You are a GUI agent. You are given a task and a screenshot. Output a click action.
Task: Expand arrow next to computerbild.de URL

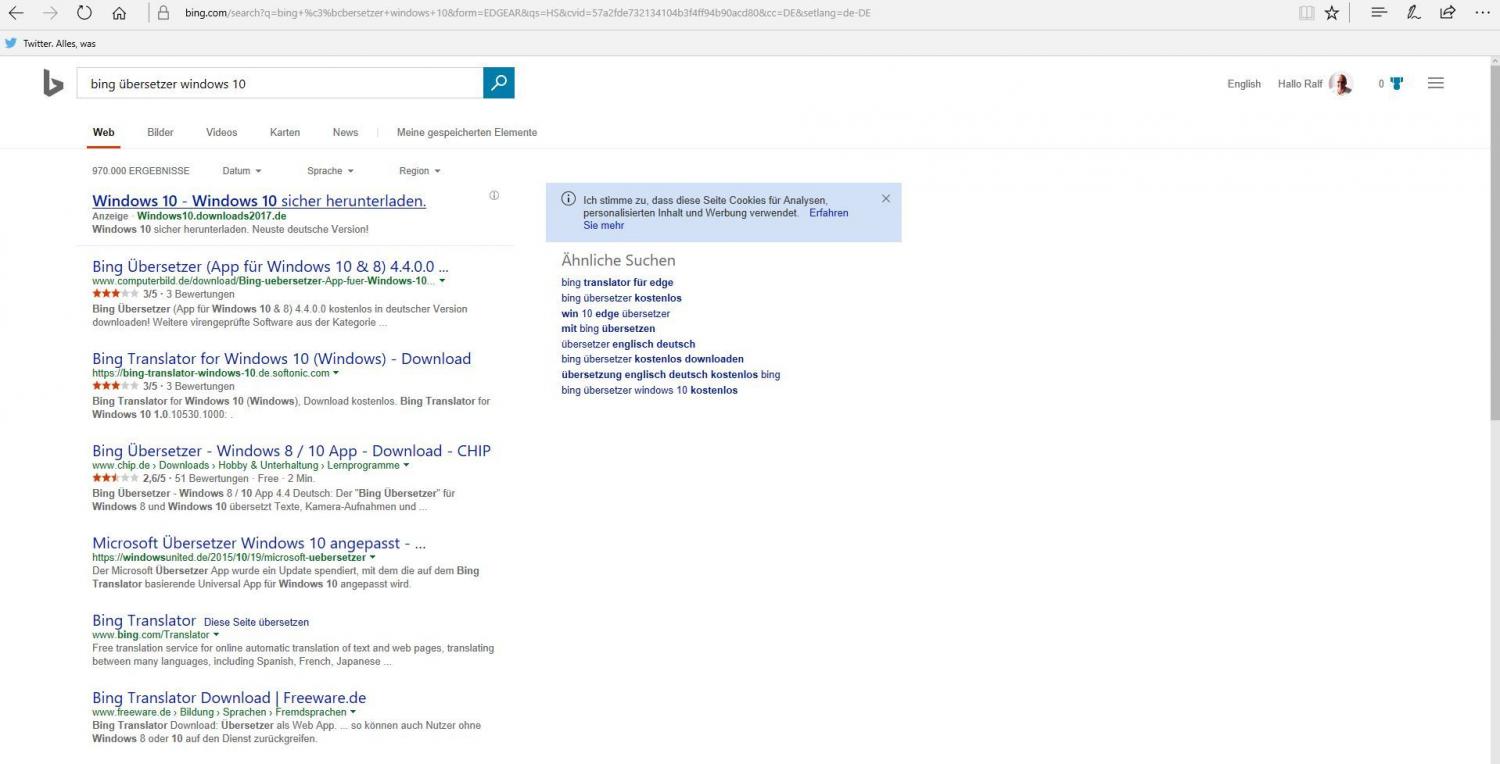[442, 281]
